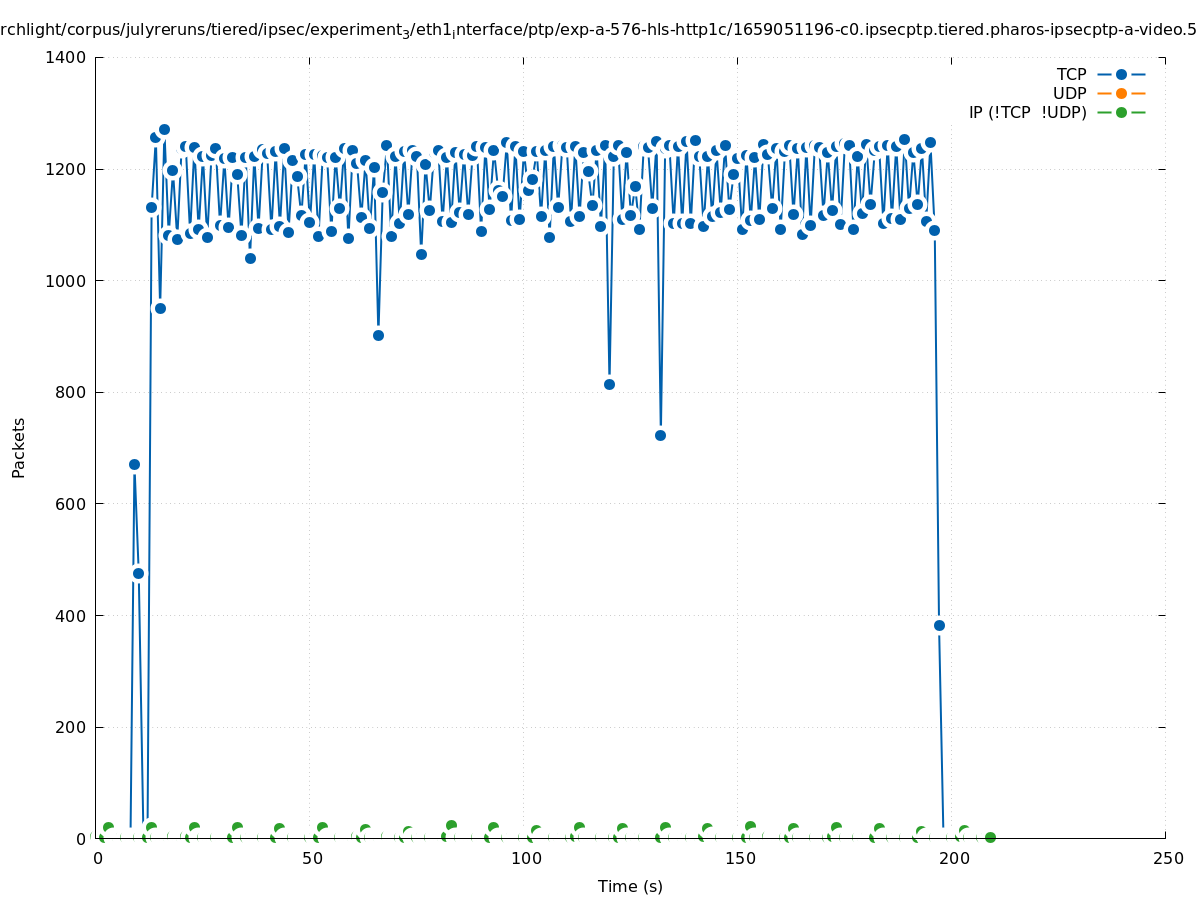
Task: Click the green IP legend marker
Action: coord(1121,112)
